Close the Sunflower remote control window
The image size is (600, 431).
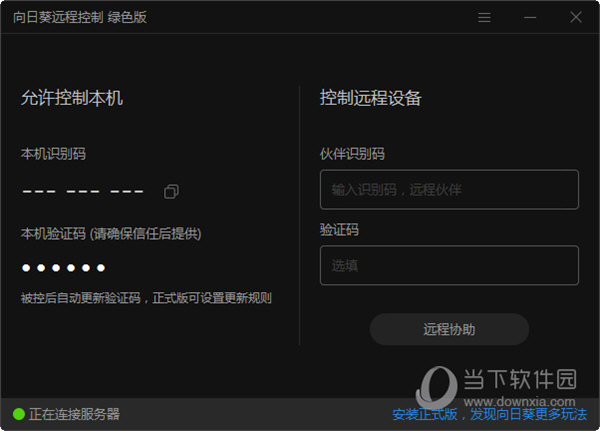576,17
